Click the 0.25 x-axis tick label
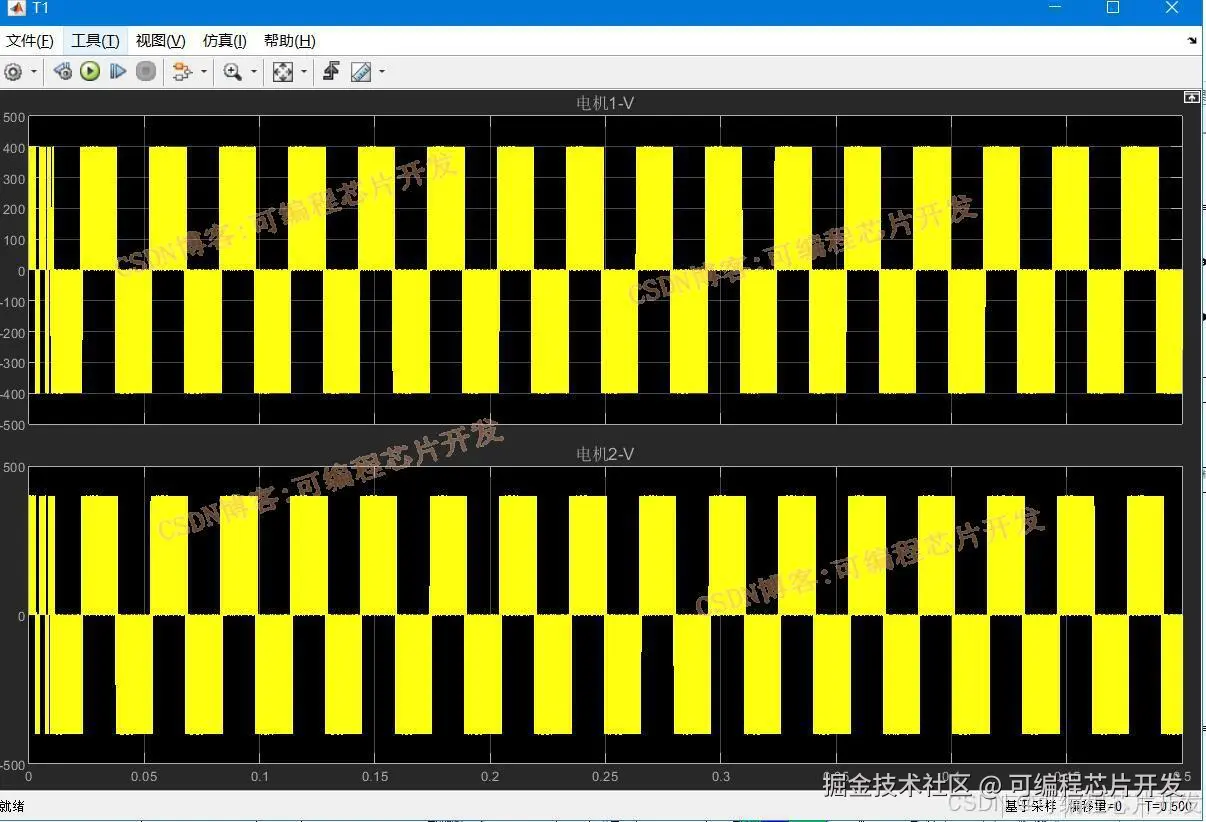The image size is (1206, 822). 604,776
